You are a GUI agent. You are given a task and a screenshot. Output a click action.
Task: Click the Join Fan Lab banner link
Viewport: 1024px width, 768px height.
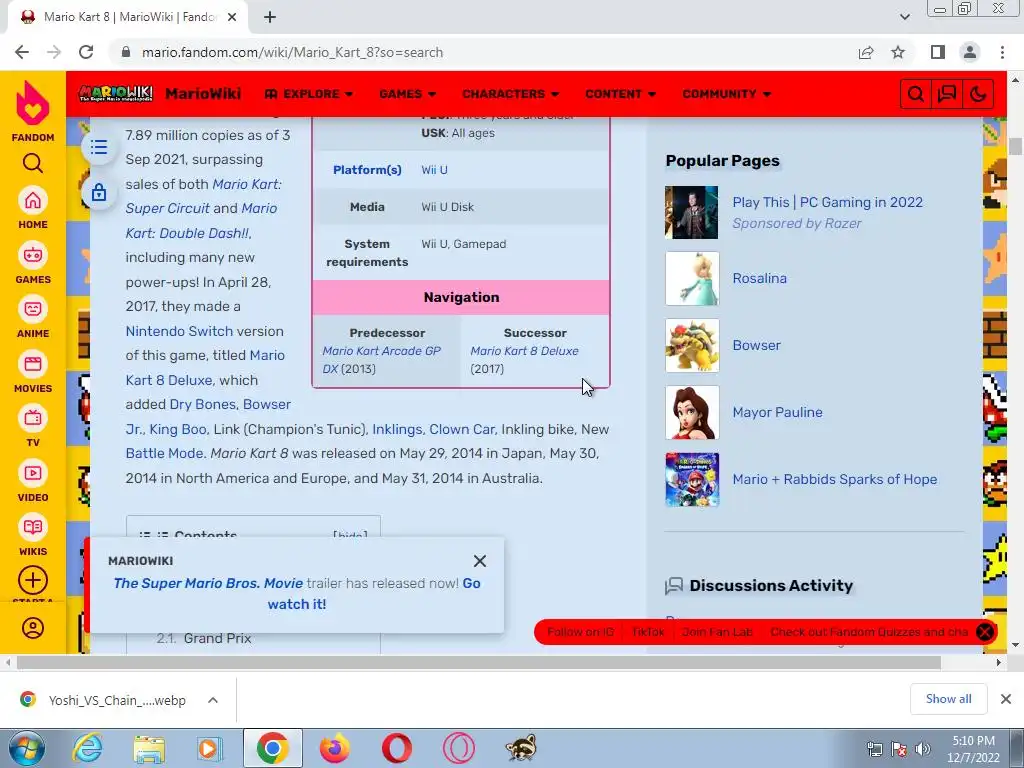click(x=717, y=632)
